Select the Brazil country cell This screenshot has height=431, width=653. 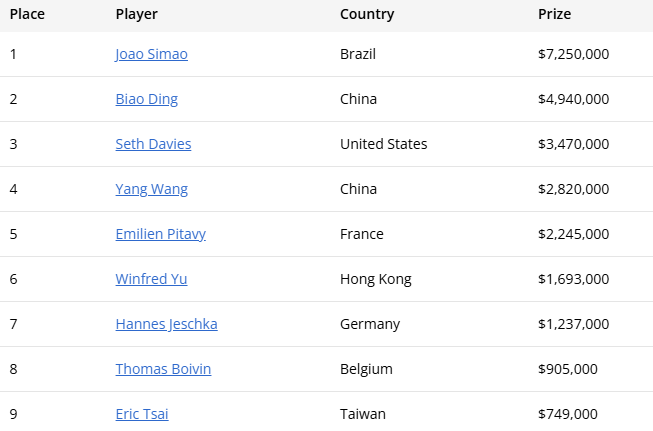click(x=358, y=54)
